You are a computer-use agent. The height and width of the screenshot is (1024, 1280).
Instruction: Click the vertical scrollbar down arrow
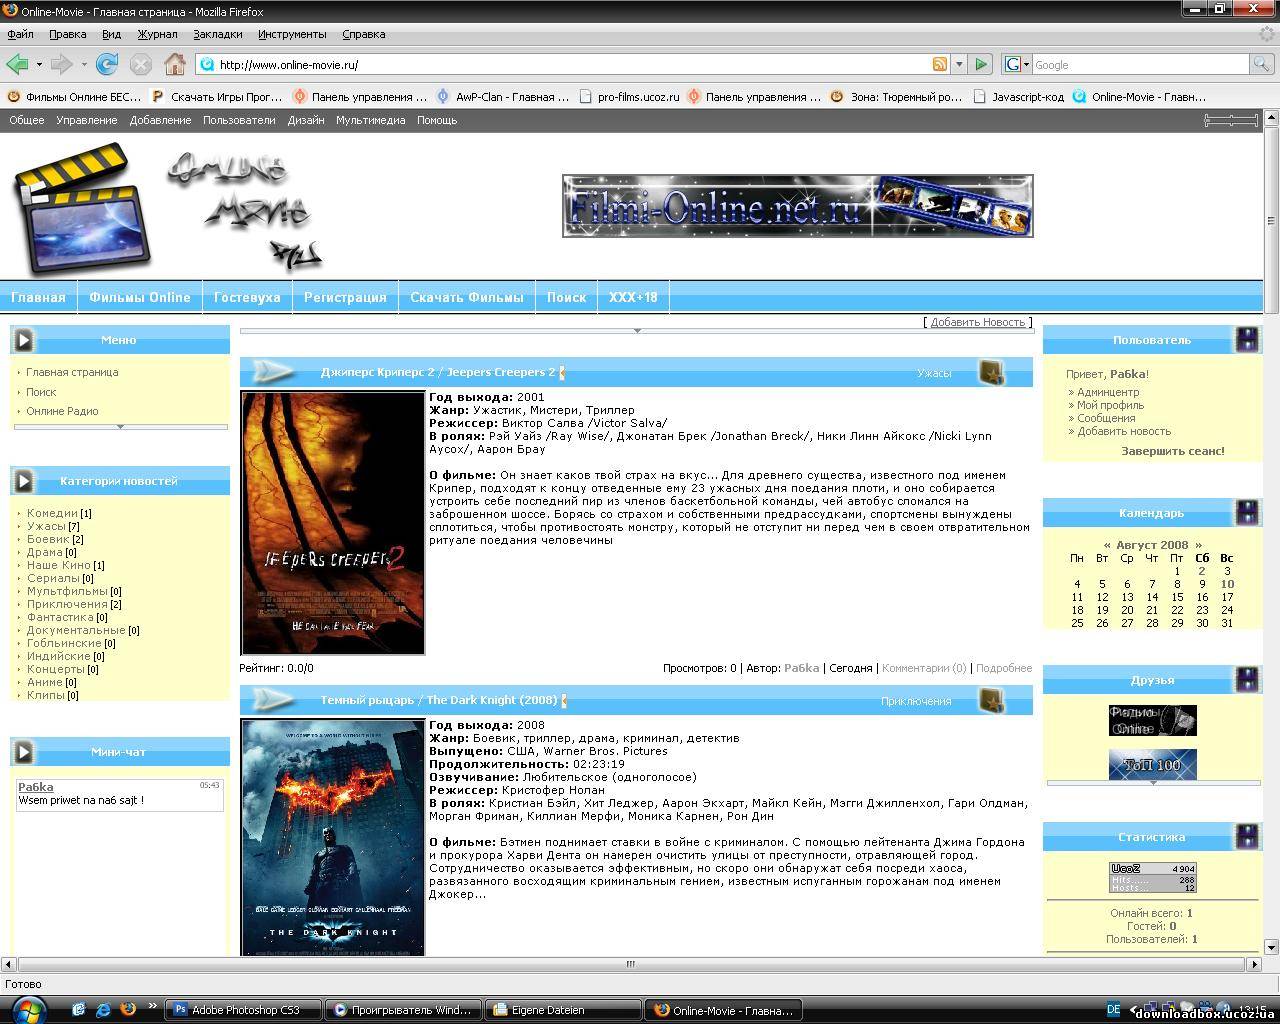coord(1271,947)
